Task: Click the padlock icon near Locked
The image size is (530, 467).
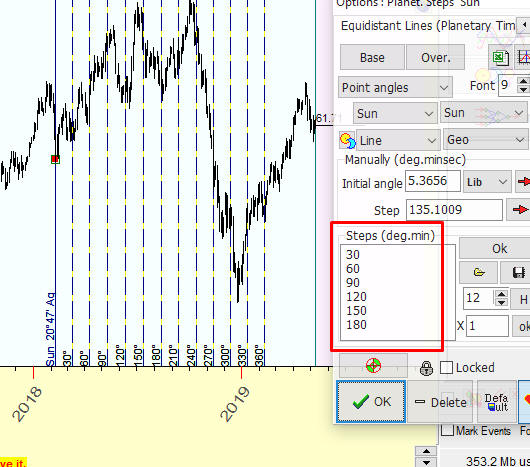Action: (426, 368)
